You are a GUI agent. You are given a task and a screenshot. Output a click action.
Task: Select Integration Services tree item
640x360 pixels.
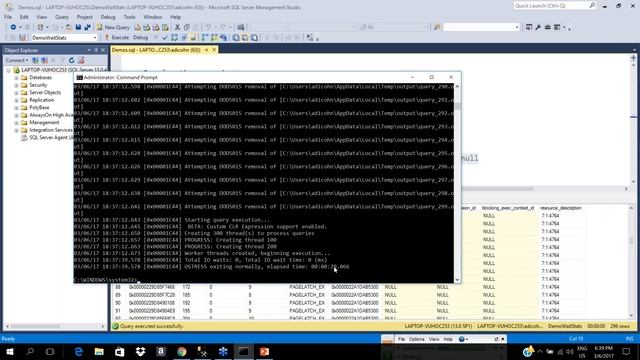47,130
